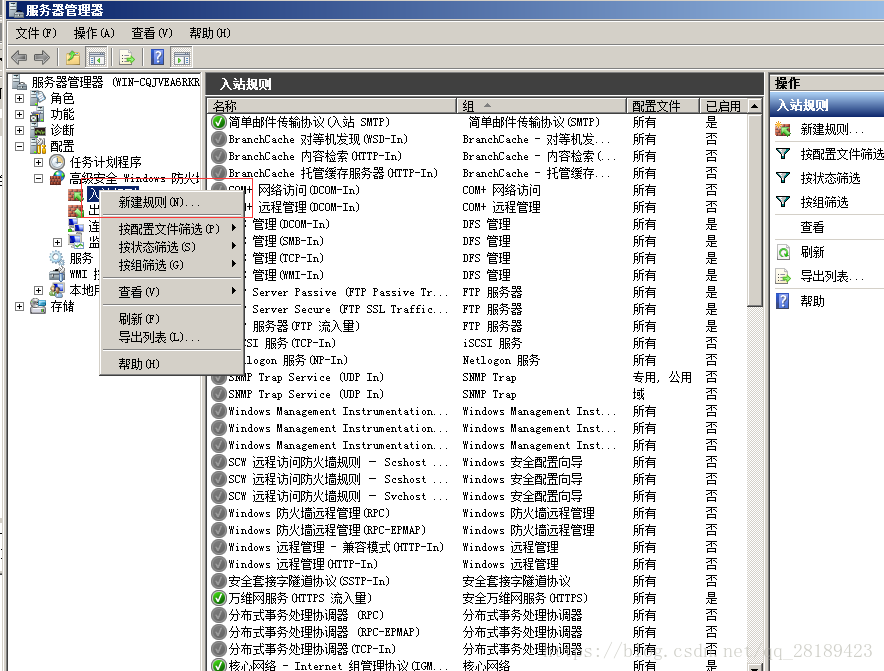Click the funnel icon beside 按状态筛选
884x671 pixels.
pos(783,178)
